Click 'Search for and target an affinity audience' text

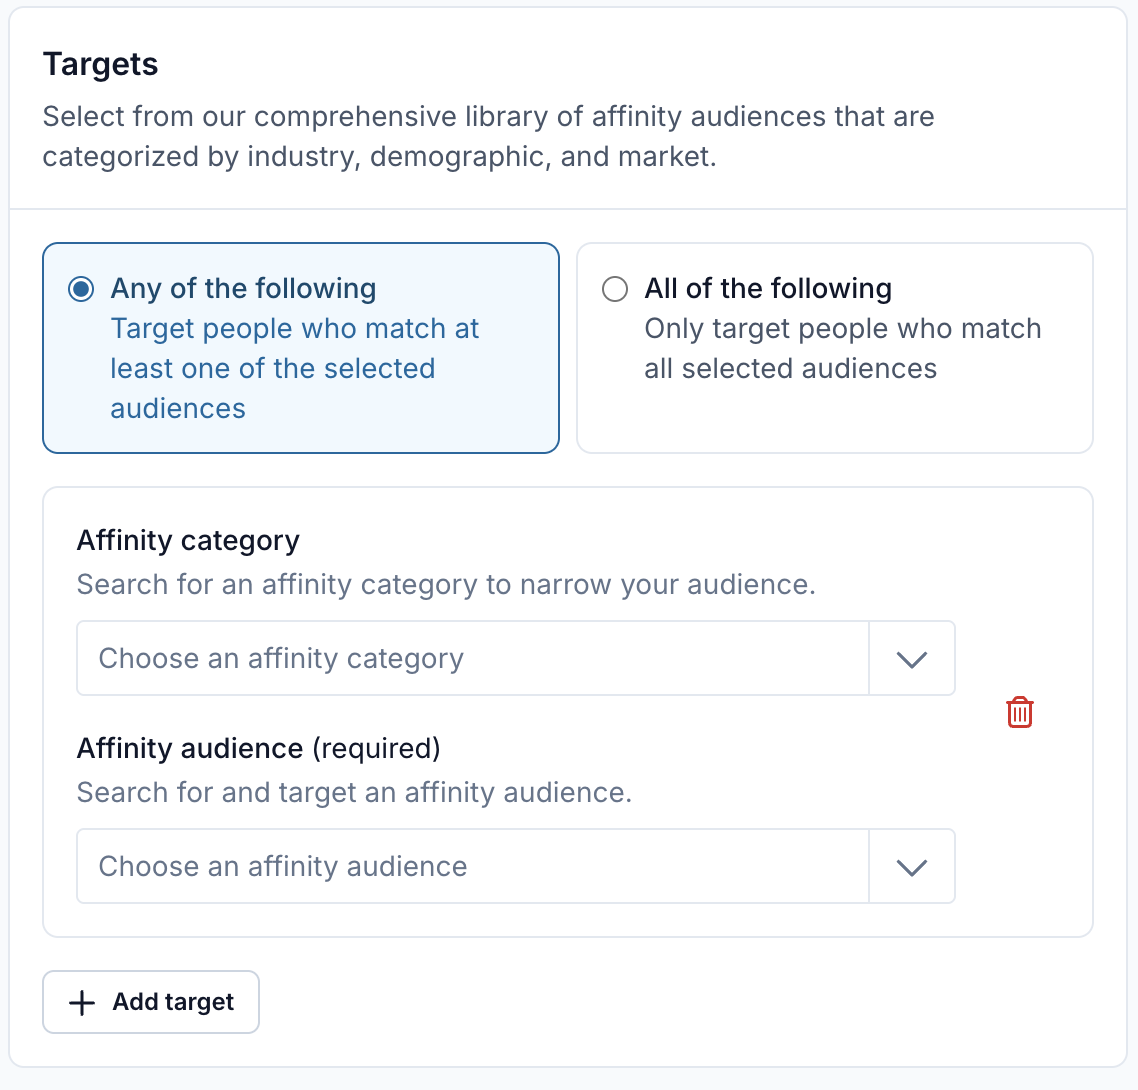point(354,792)
